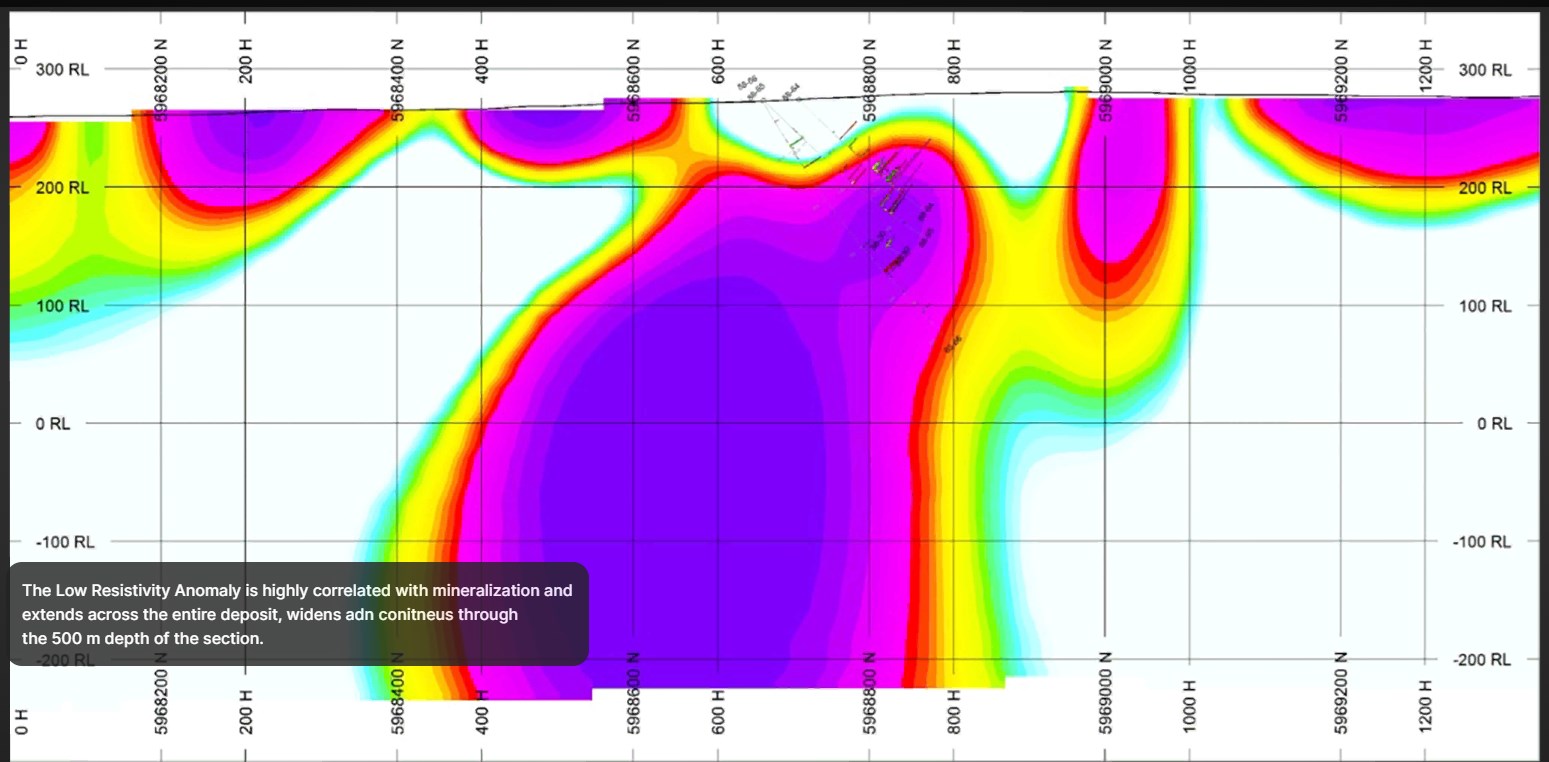Screen dimensions: 1549x762
Task: Click the 0 RL label on right axis
Action: [x=1494, y=424]
